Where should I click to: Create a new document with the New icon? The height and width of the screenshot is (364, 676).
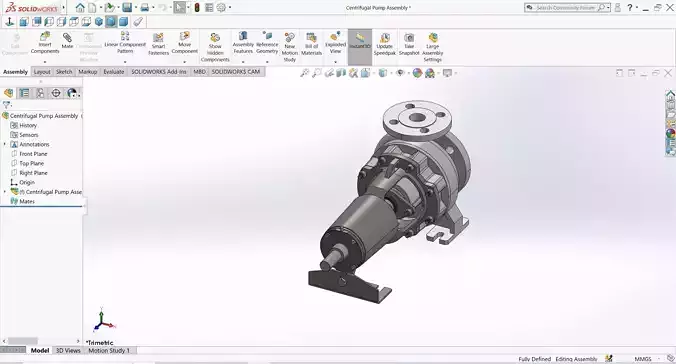92,7
